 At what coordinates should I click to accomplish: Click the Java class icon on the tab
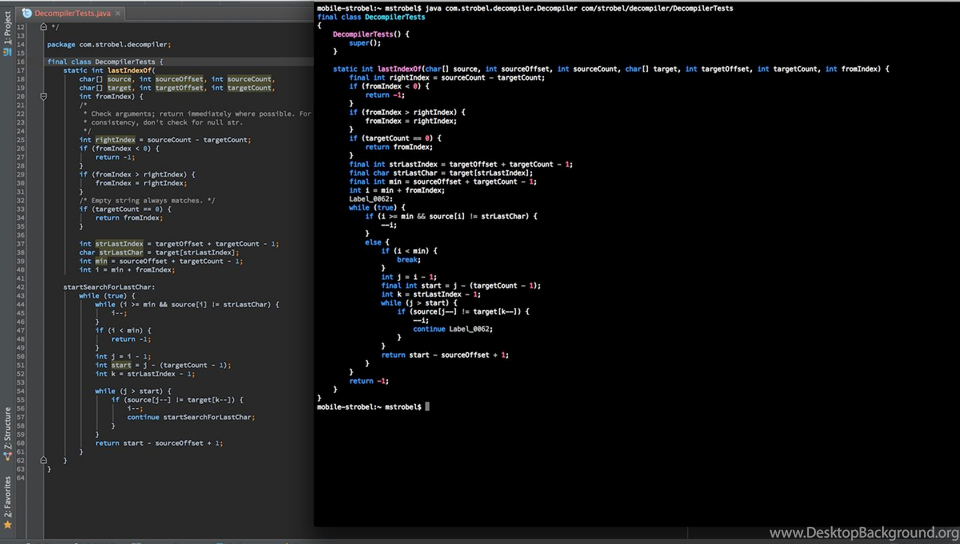coord(26,13)
